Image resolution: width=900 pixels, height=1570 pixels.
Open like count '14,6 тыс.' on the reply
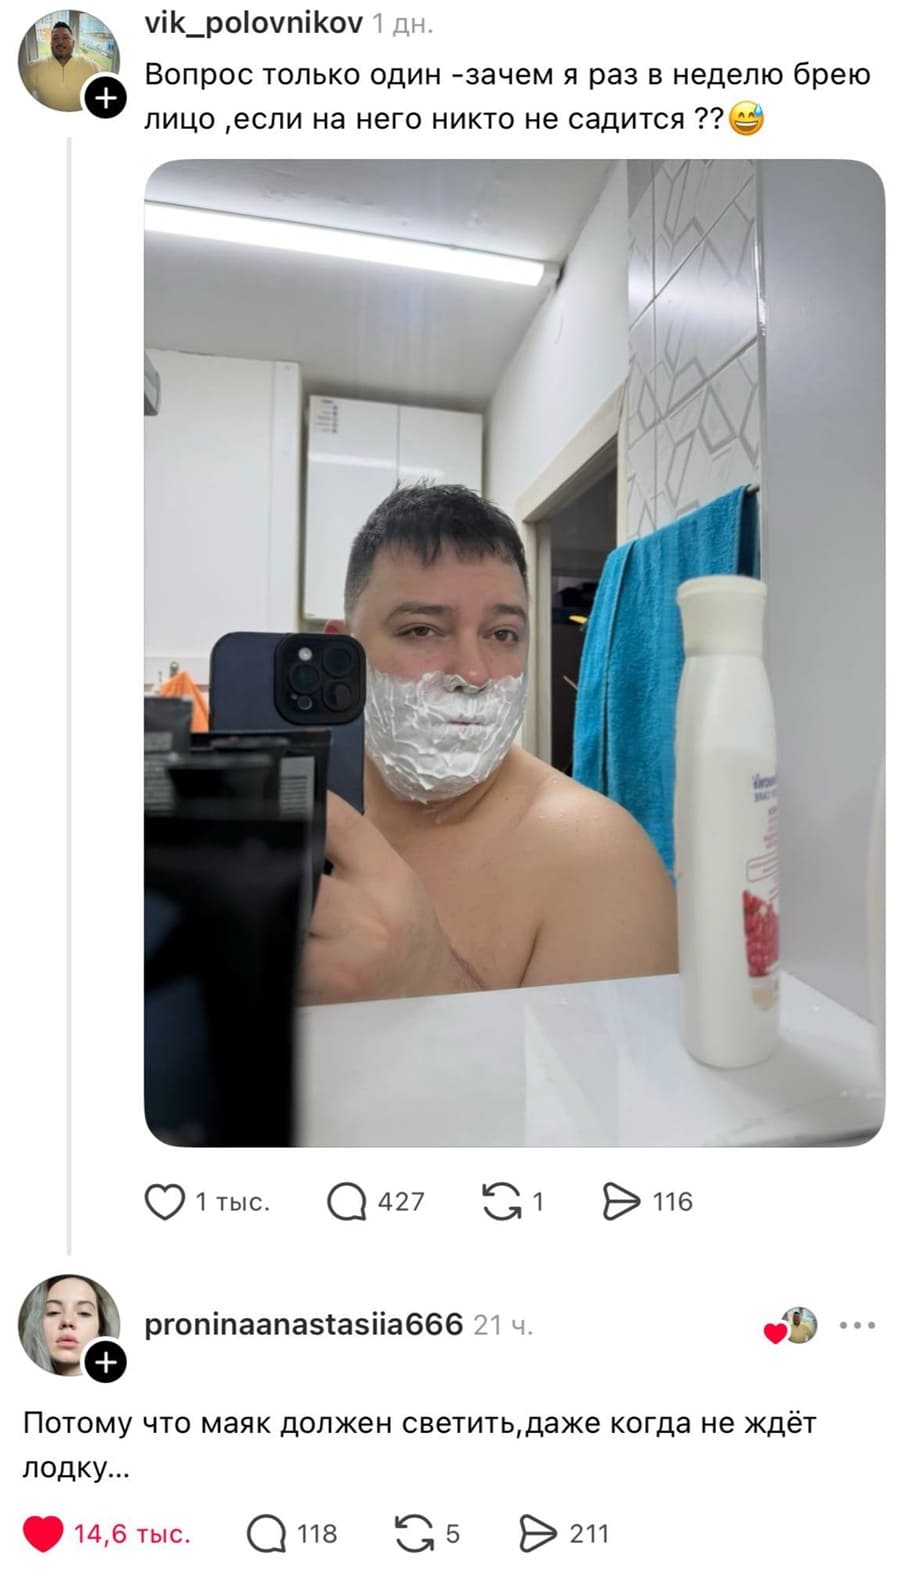[x=132, y=1533]
